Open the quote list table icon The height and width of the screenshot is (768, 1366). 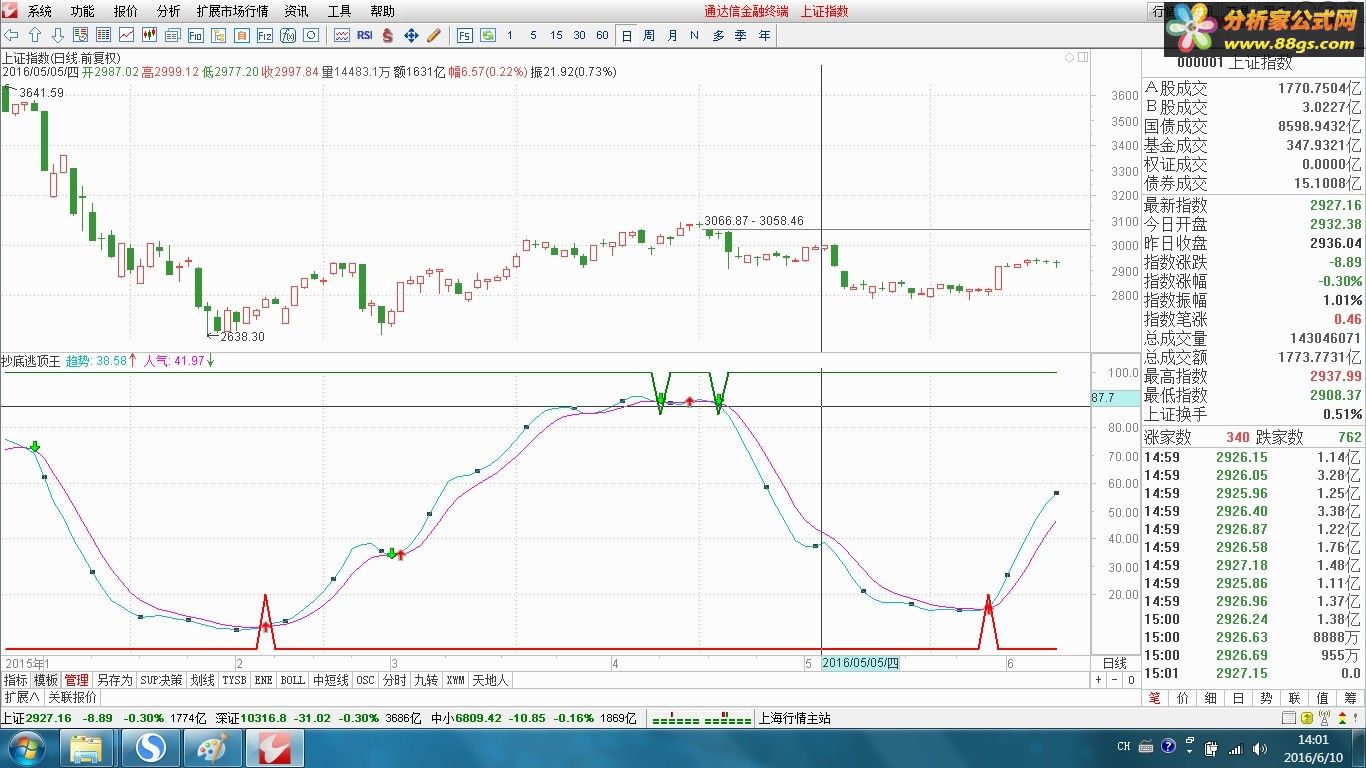(x=103, y=35)
